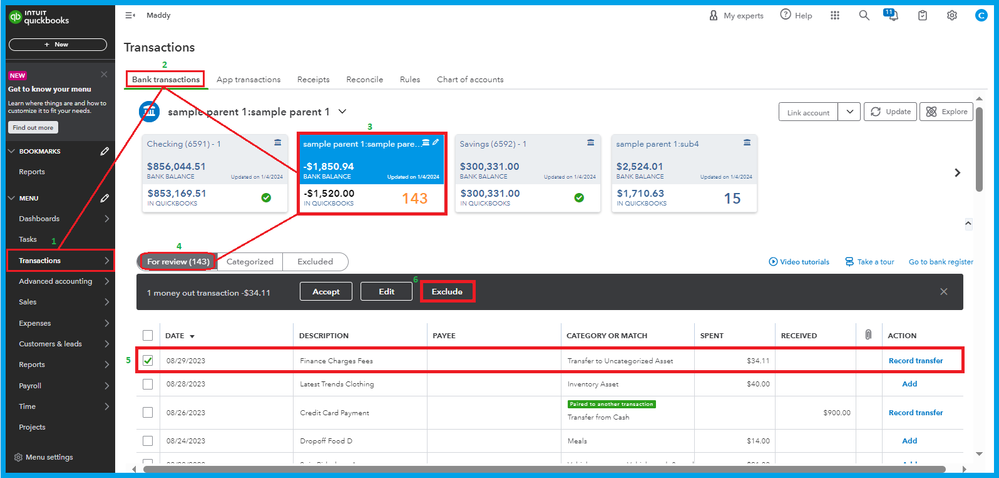Edit selected account card with pencil icon
Image resolution: width=999 pixels, height=478 pixels.
[436, 143]
